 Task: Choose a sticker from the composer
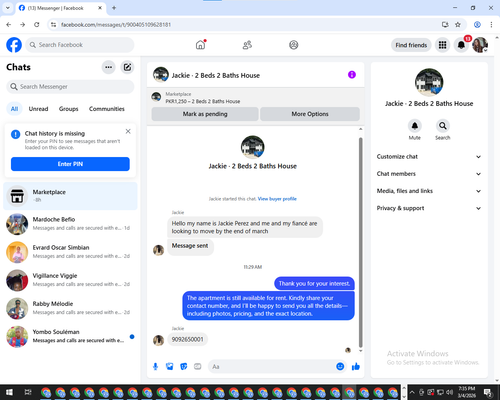click(x=184, y=367)
